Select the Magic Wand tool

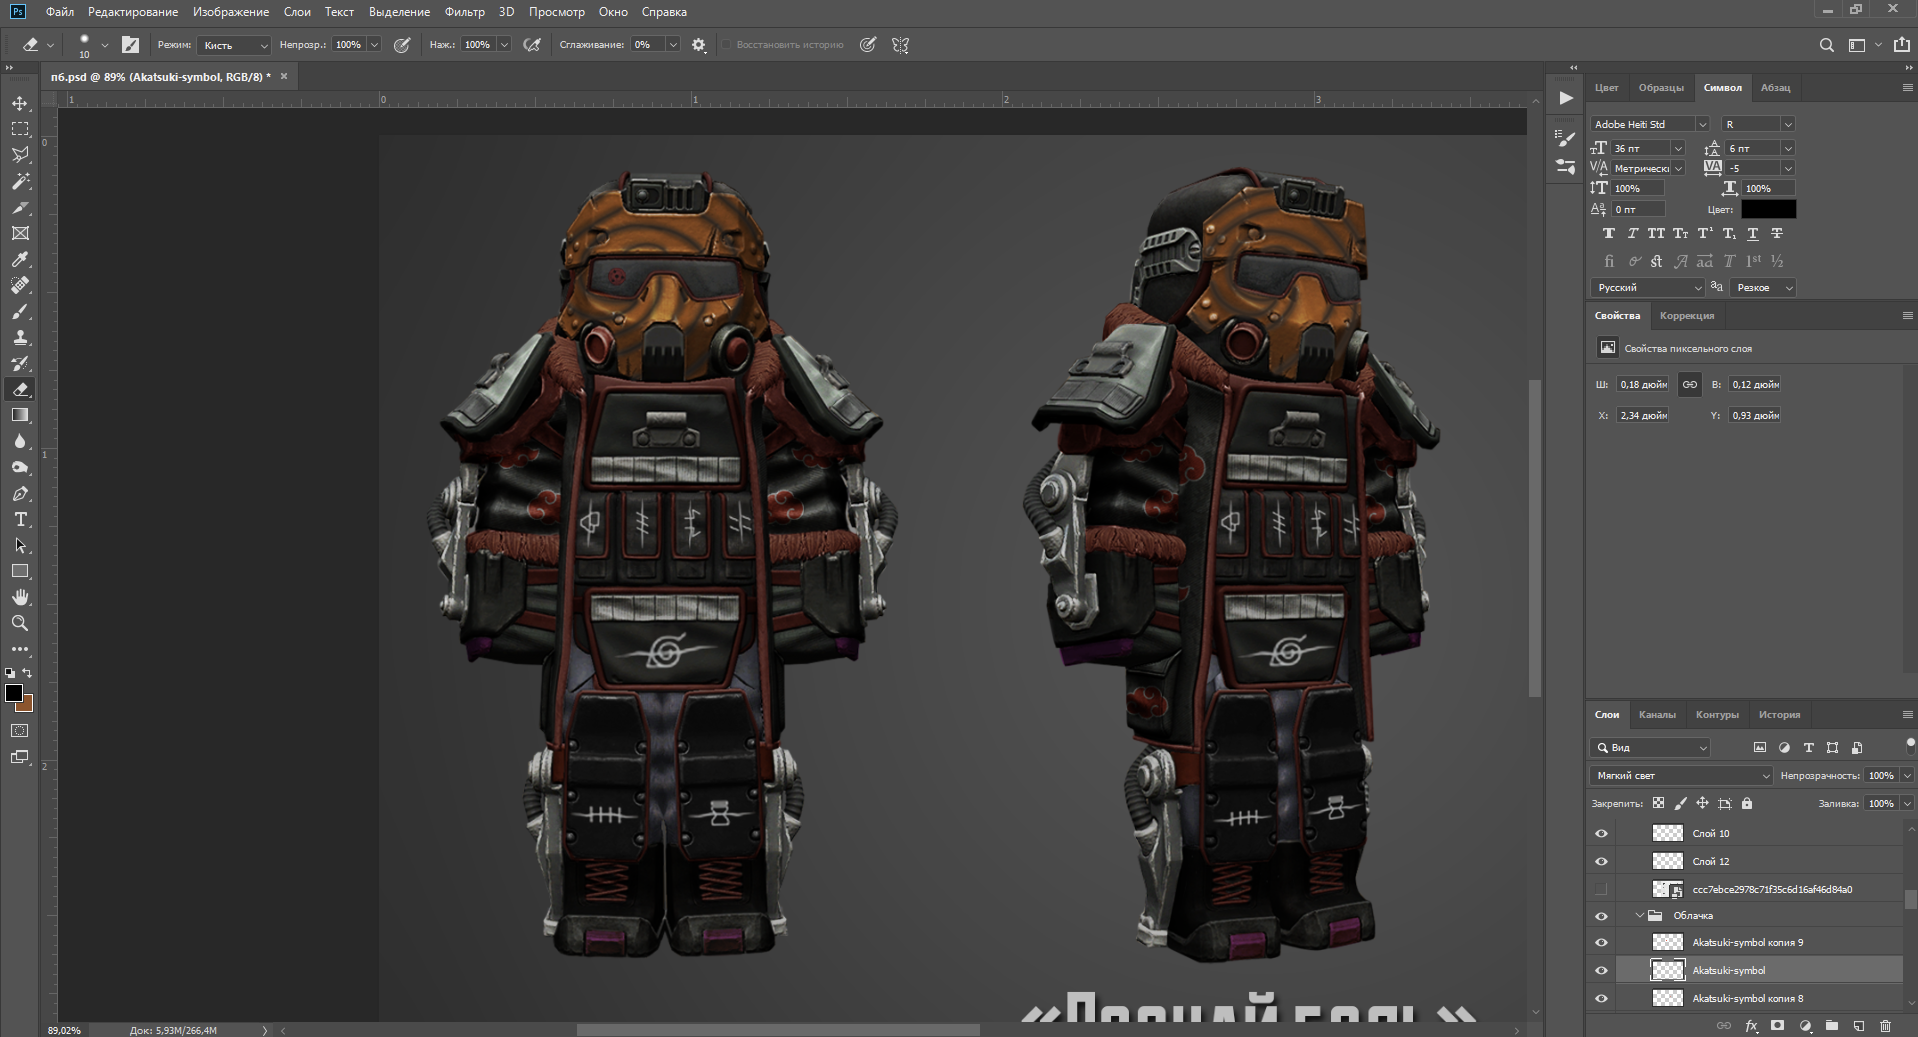pyautogui.click(x=20, y=181)
